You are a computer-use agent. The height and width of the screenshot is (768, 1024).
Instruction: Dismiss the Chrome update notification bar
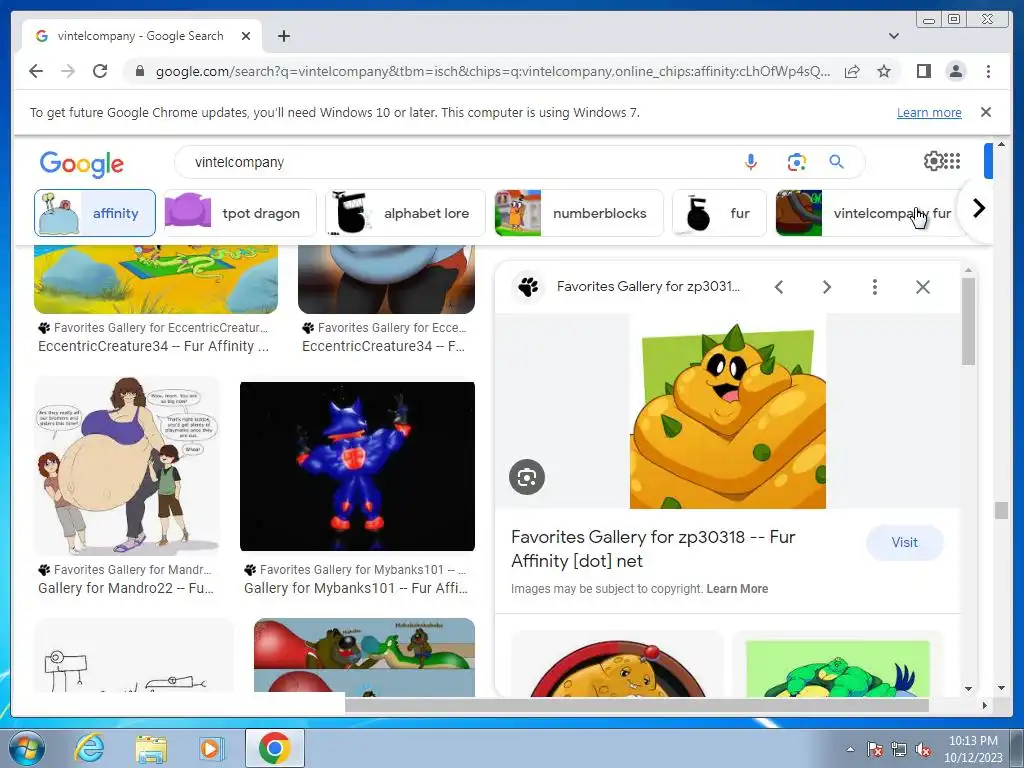[986, 112]
